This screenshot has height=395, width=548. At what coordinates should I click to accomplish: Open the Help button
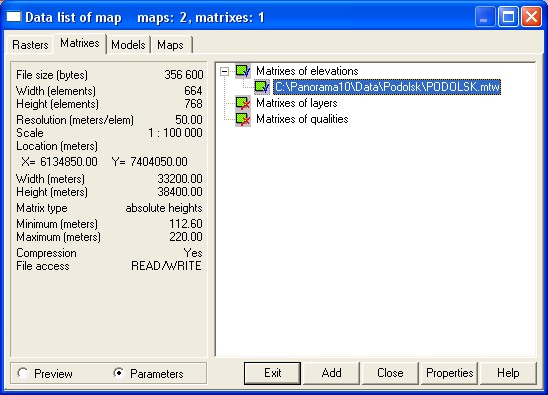click(508, 373)
